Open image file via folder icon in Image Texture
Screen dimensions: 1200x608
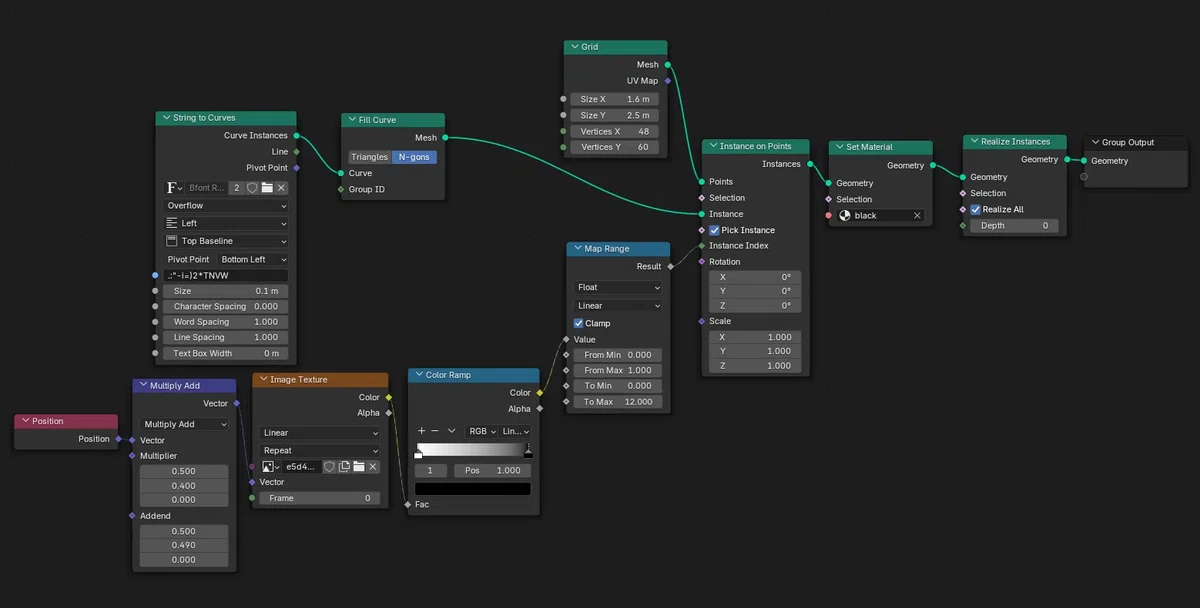(x=358, y=467)
